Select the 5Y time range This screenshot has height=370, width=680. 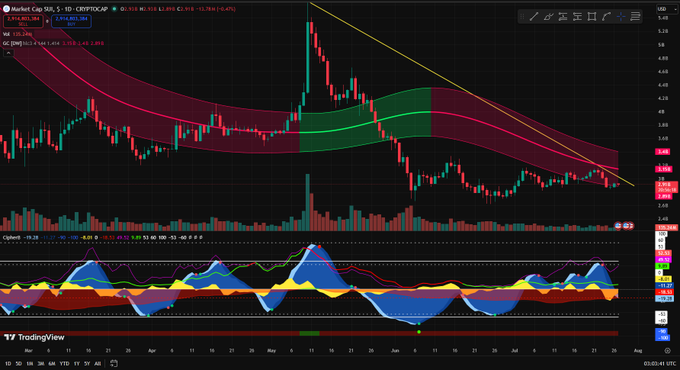pos(87,363)
